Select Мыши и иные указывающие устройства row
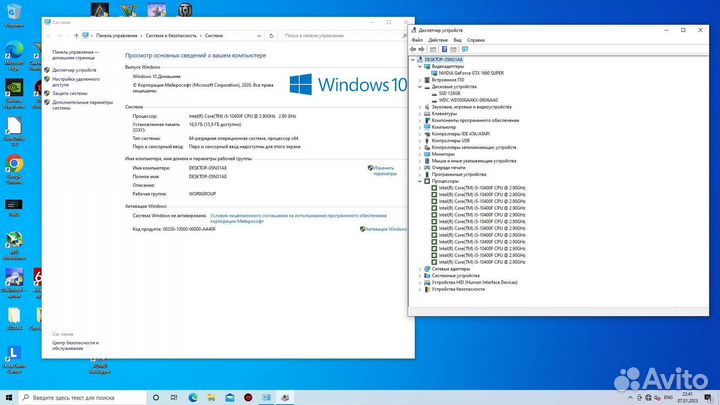Screen dimensions: 720x405 (x=473, y=161)
